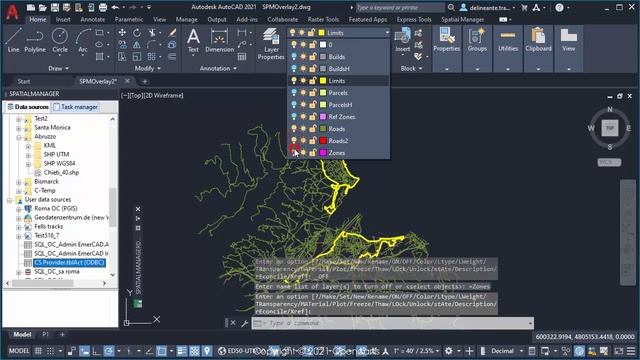Switch to the Task manager tab
The height and width of the screenshot is (360, 640).
tap(76, 107)
